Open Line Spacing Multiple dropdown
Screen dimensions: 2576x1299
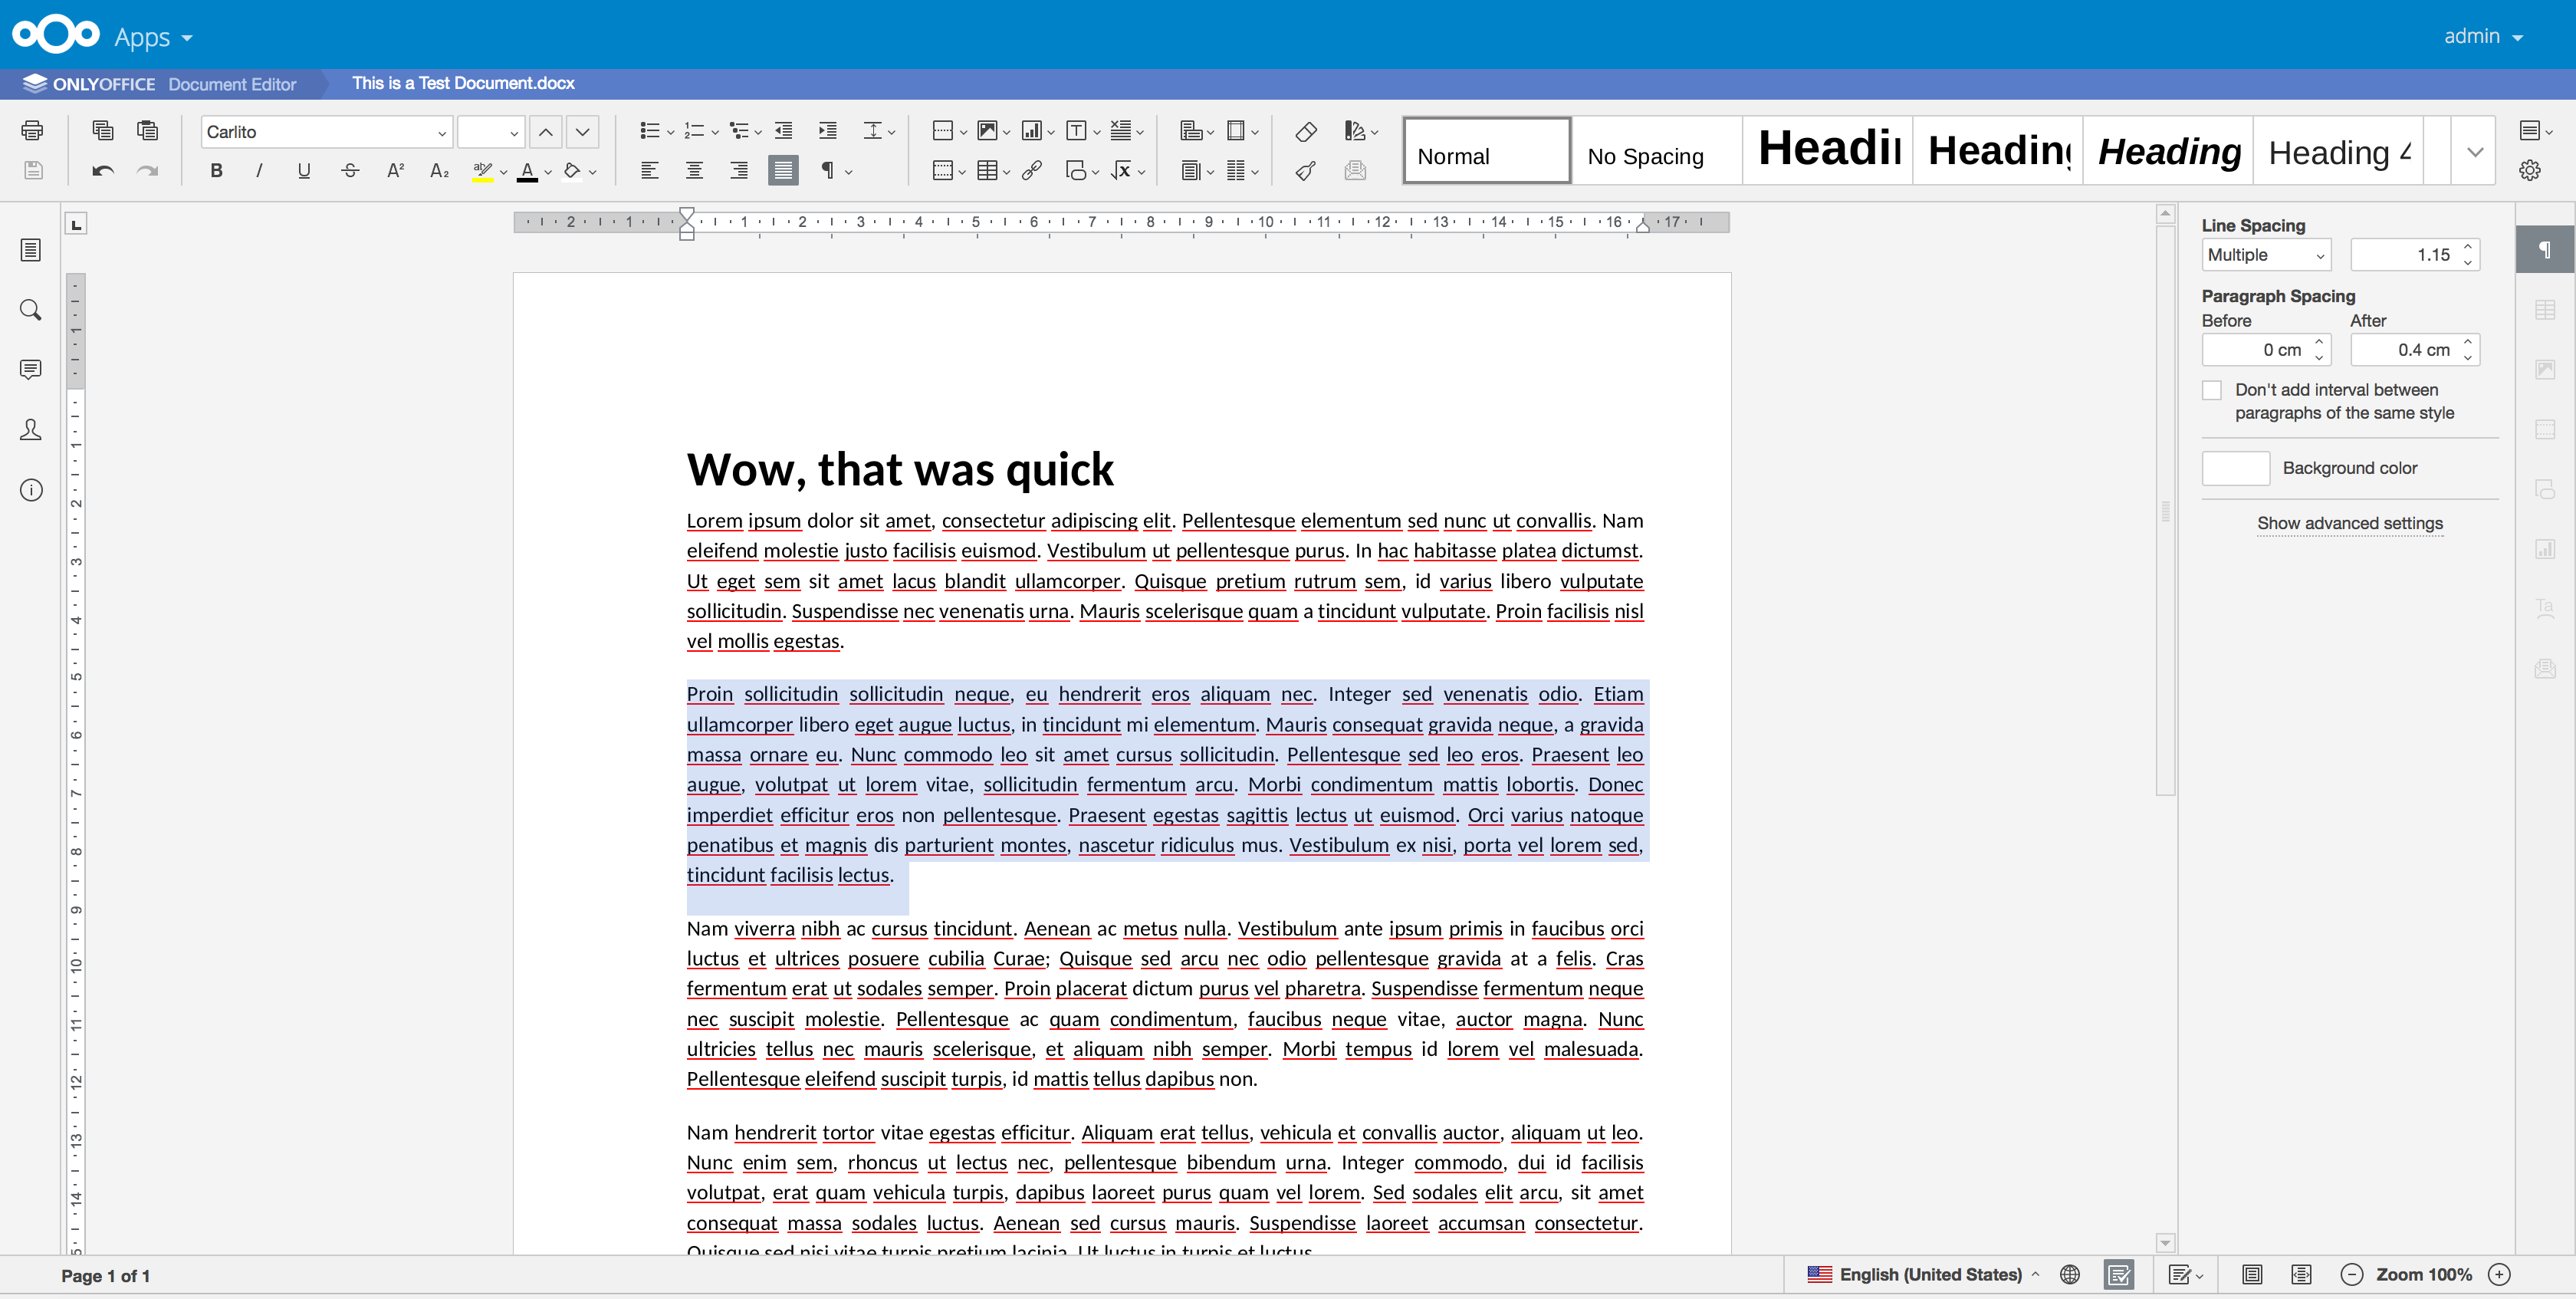(2266, 255)
